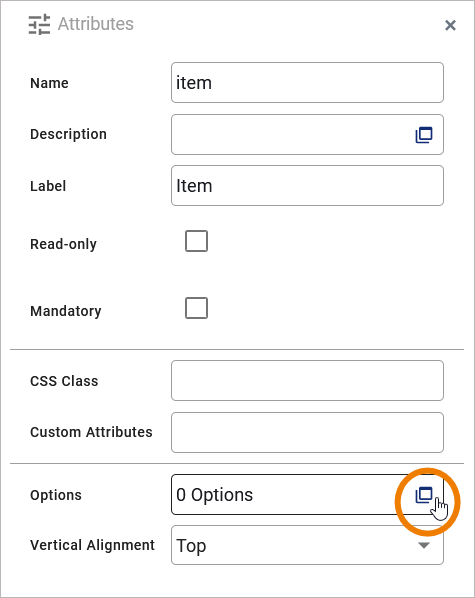Image resolution: width=475 pixels, height=598 pixels.
Task: Click the 0 Options field text
Action: 214,495
